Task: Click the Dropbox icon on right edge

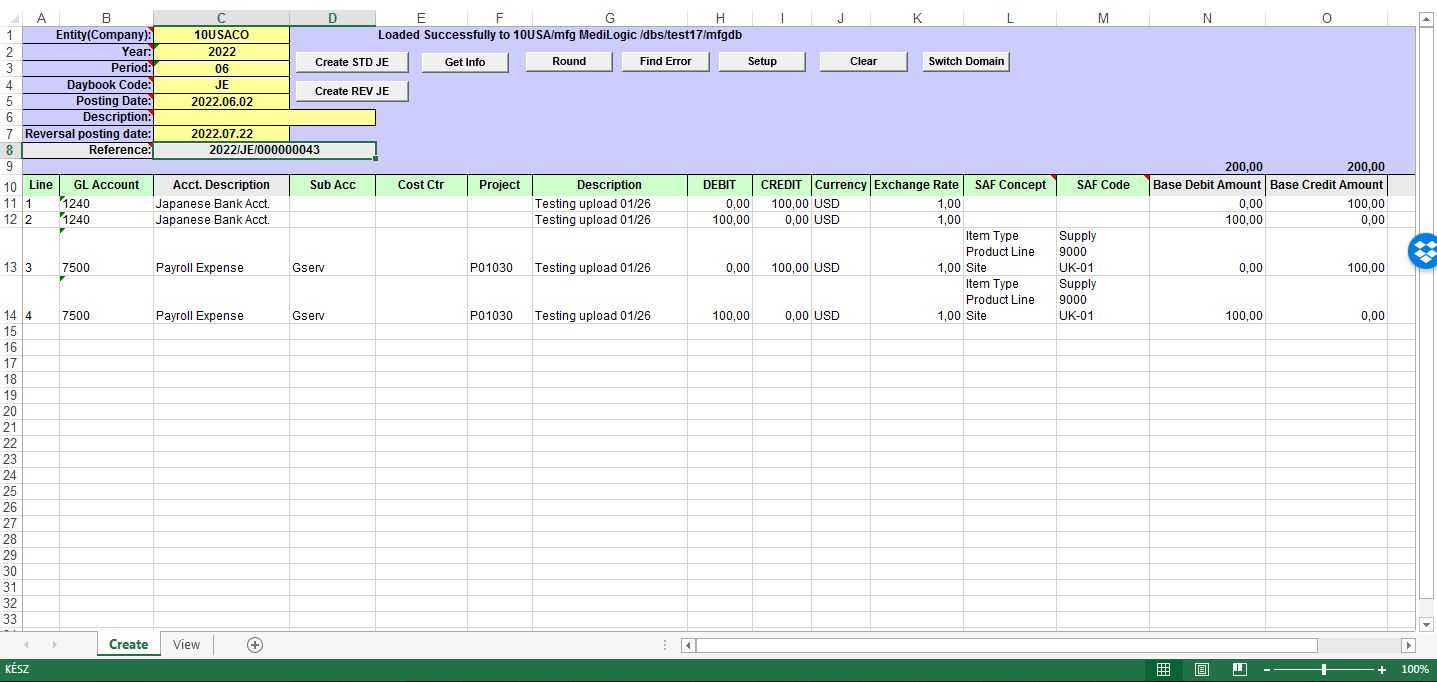Action: pyautogui.click(x=1424, y=251)
